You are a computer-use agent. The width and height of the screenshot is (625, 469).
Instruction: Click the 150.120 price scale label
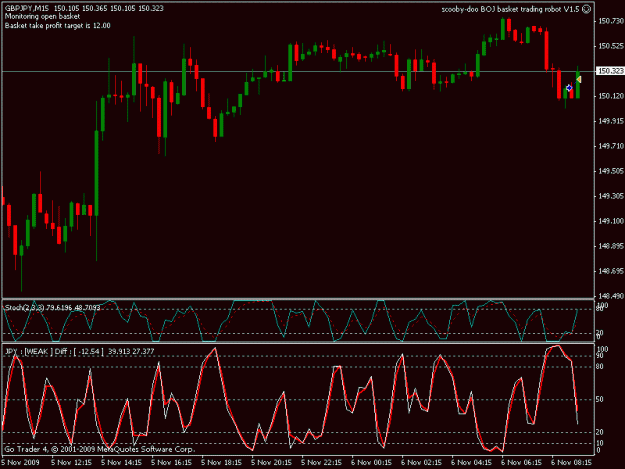coord(611,96)
